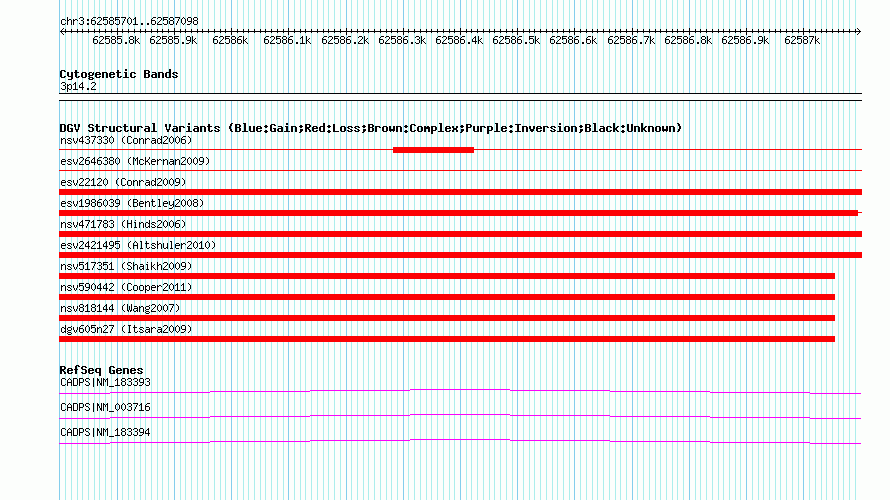Click the 62586.1k ruler tick label
Viewport: 890px width, 500px height.
288,40
